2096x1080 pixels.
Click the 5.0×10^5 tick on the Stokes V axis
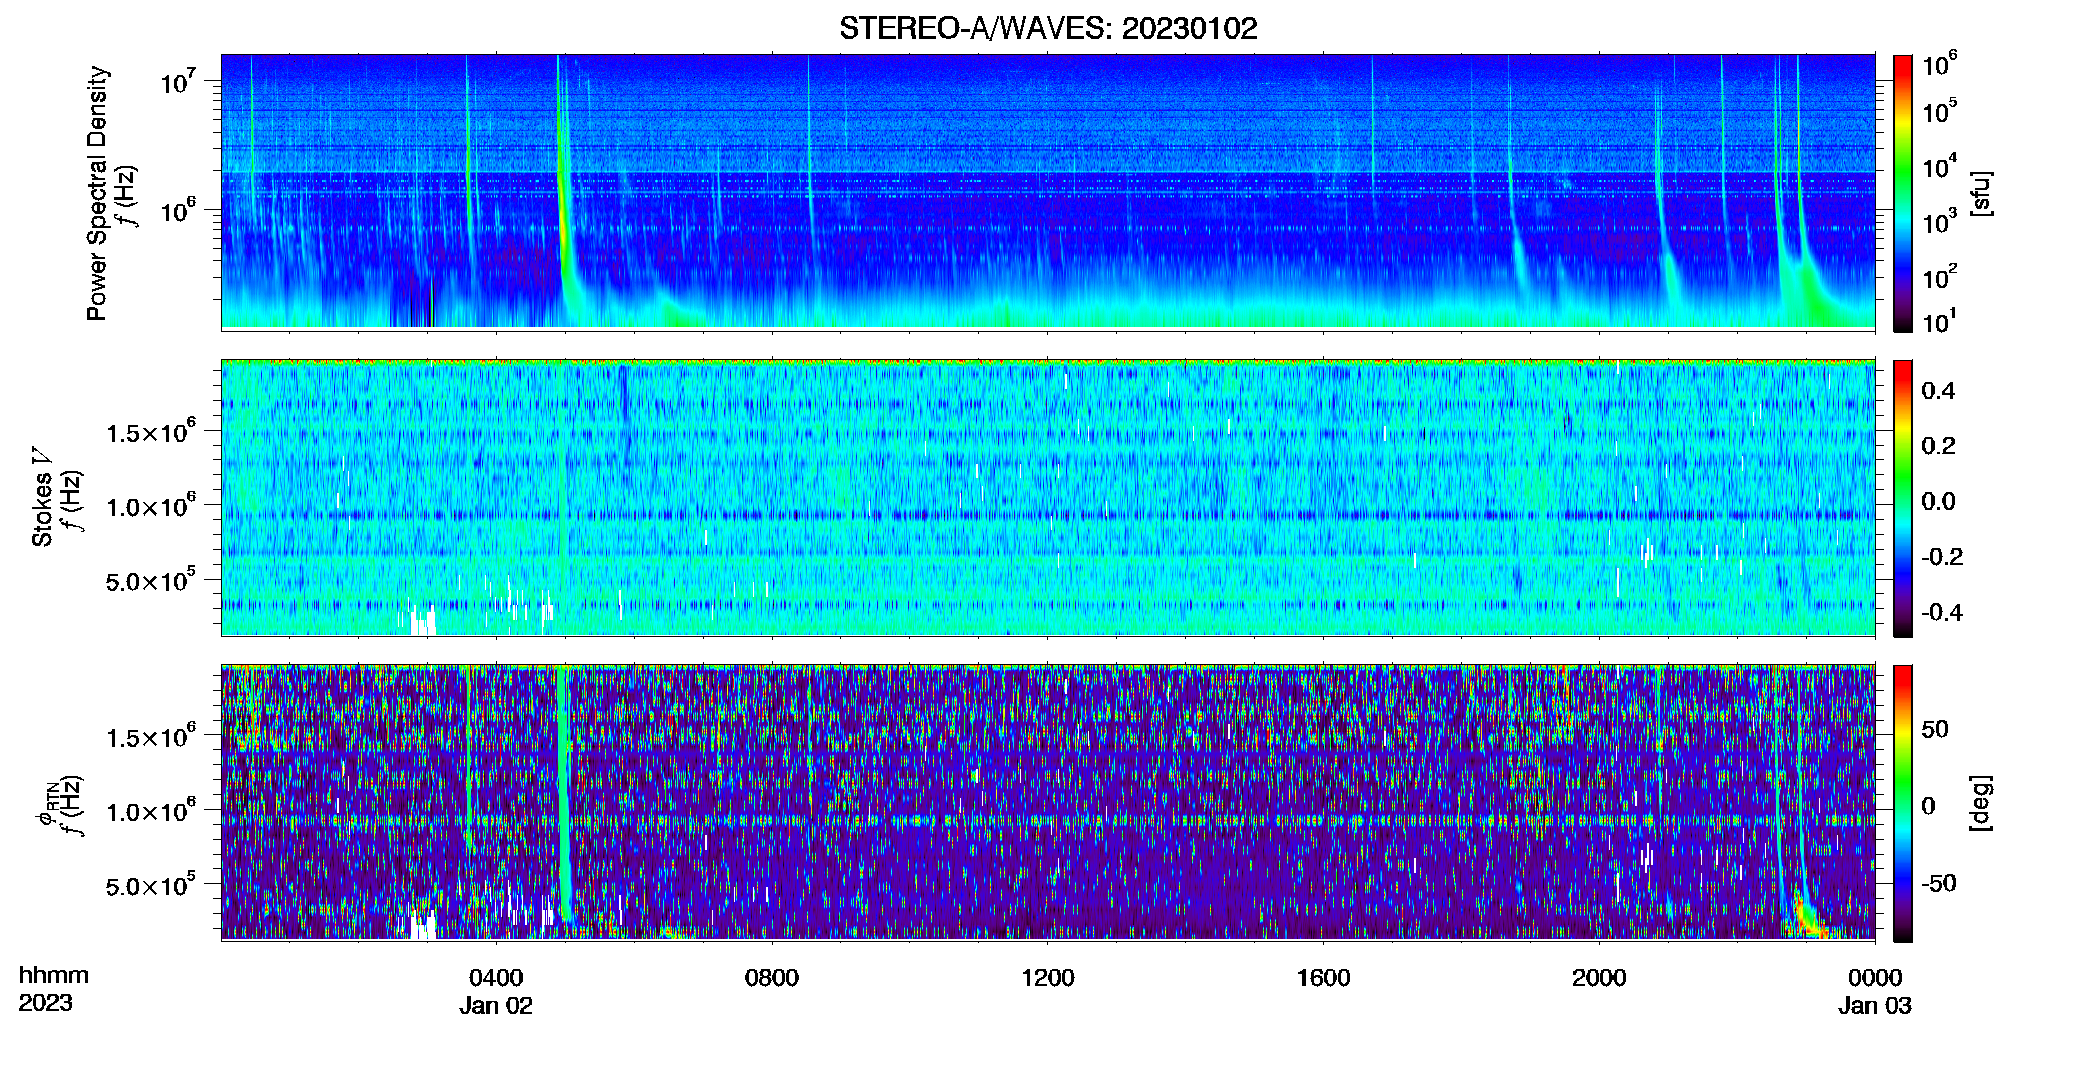[151, 580]
